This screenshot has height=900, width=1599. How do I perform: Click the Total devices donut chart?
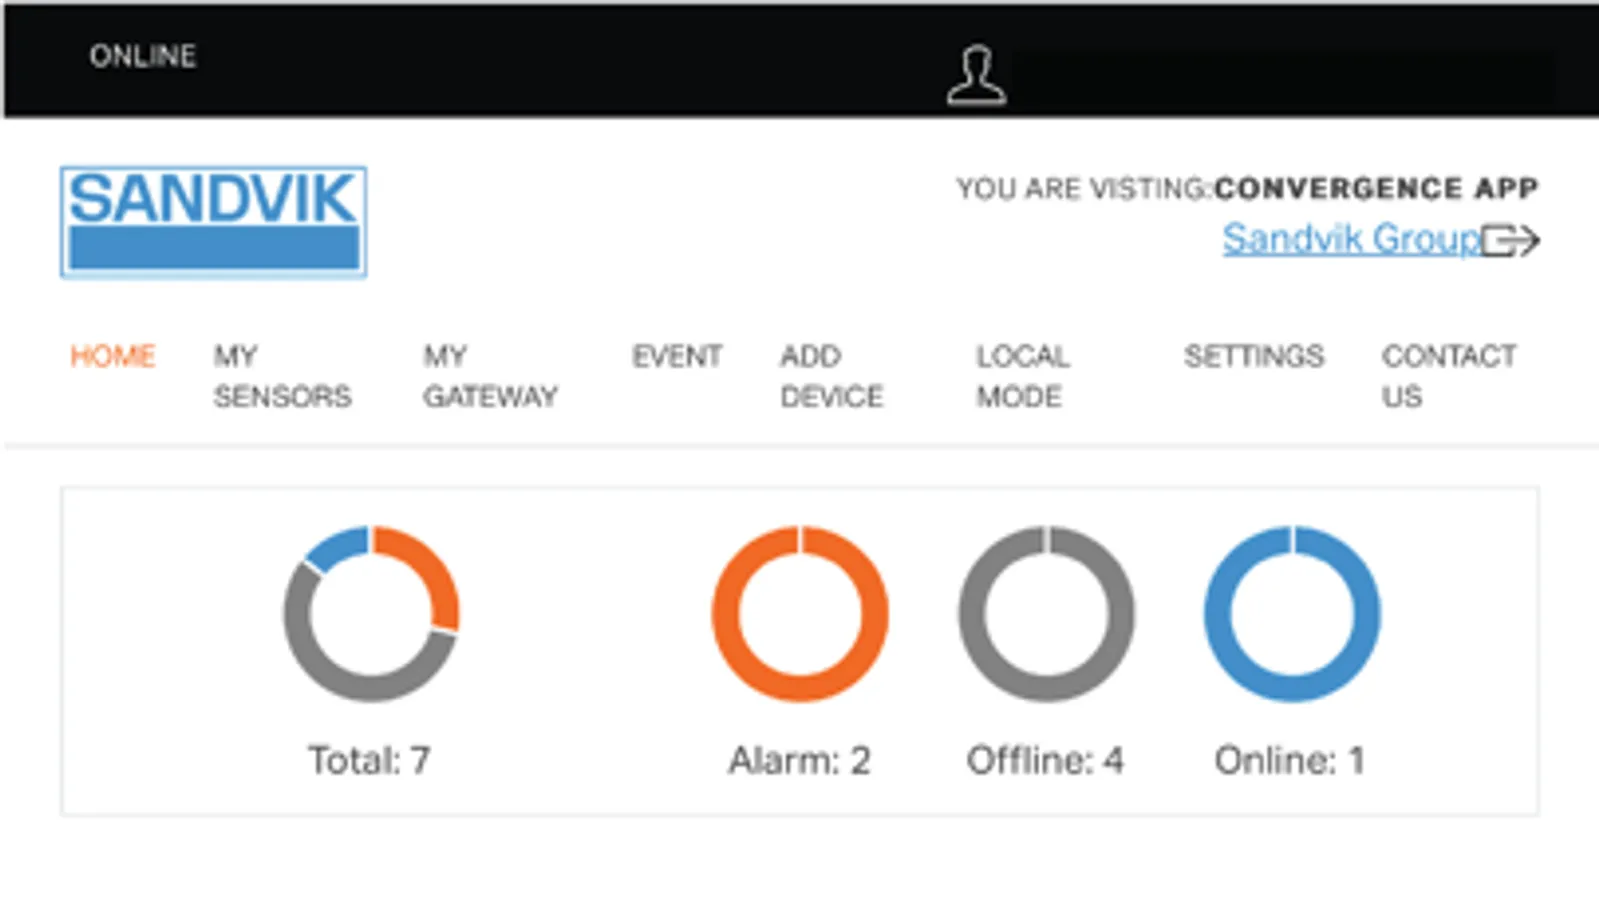[371, 613]
